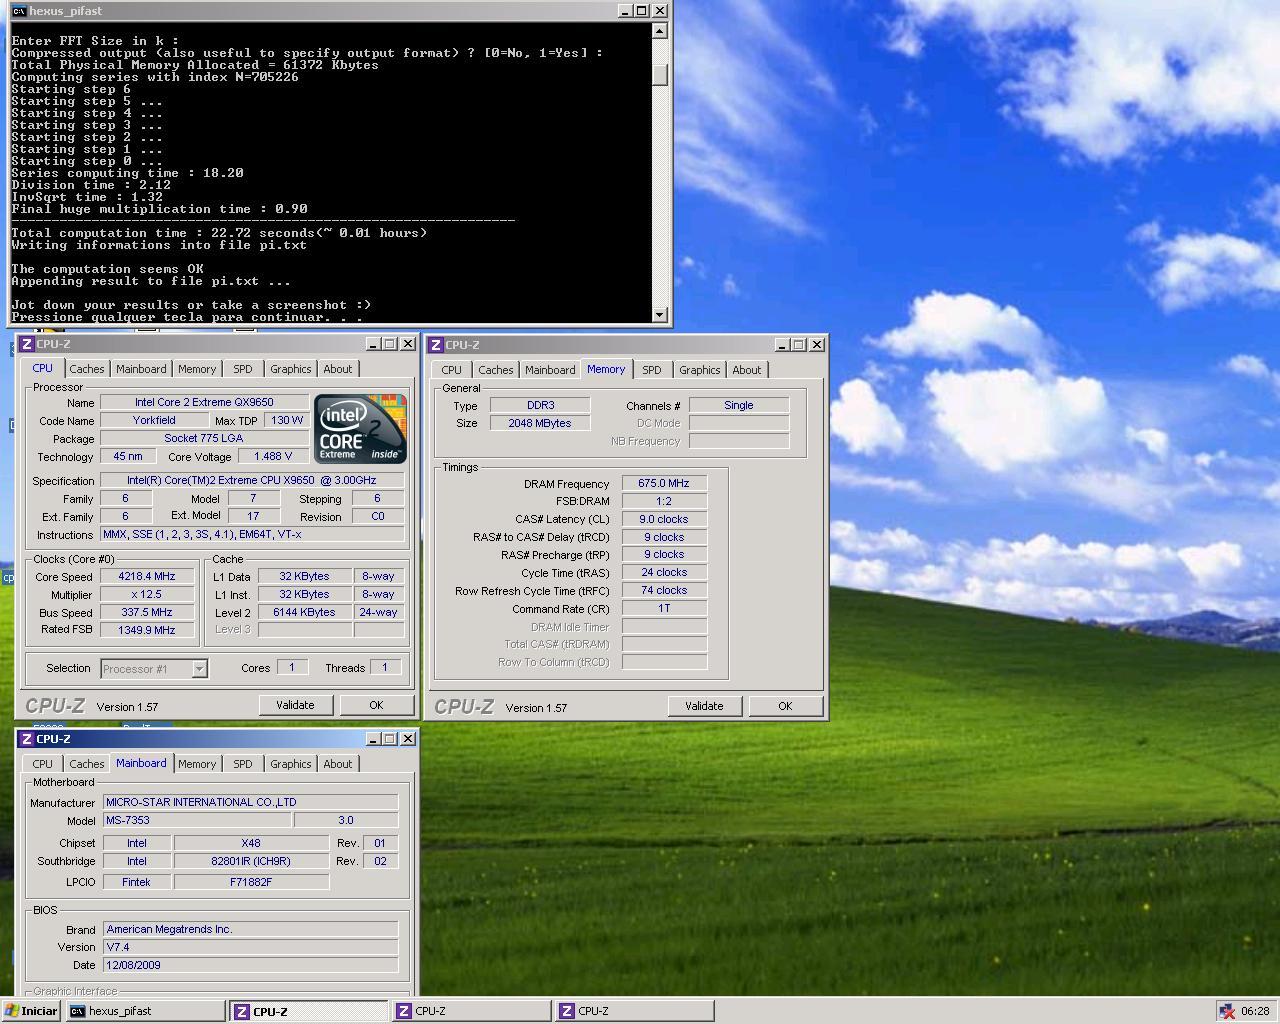Viewport: 1280px width, 1024px height.
Task: Click the console vertical scrollbar thumb
Action: (659, 75)
